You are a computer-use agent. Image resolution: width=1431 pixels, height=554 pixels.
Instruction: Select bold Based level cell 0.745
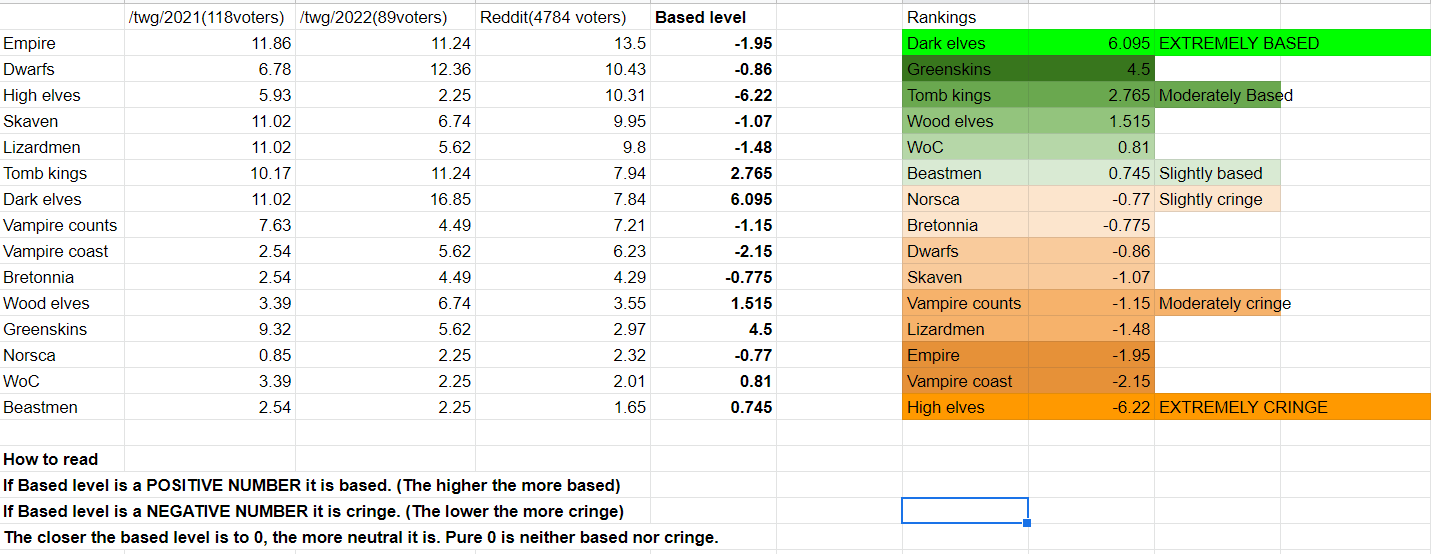(713, 408)
